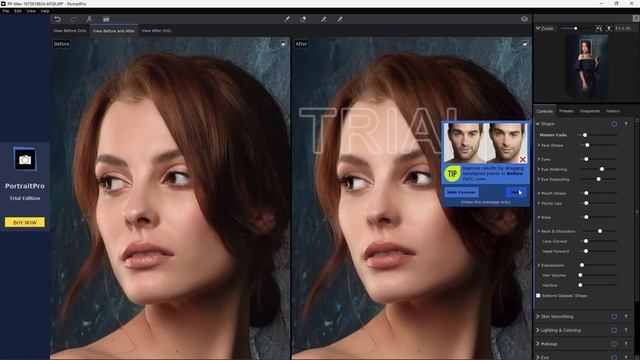Screen dimensions: 640x360
Task: Close the tip popup with red X
Action: click(522, 159)
